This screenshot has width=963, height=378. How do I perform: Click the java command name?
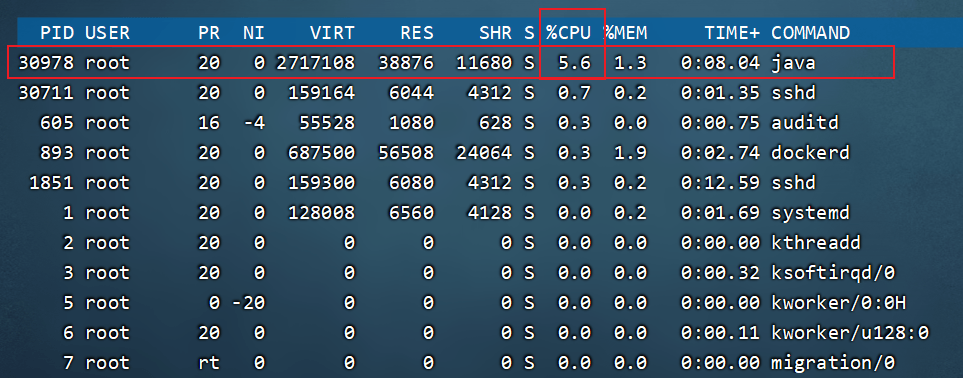(x=793, y=63)
